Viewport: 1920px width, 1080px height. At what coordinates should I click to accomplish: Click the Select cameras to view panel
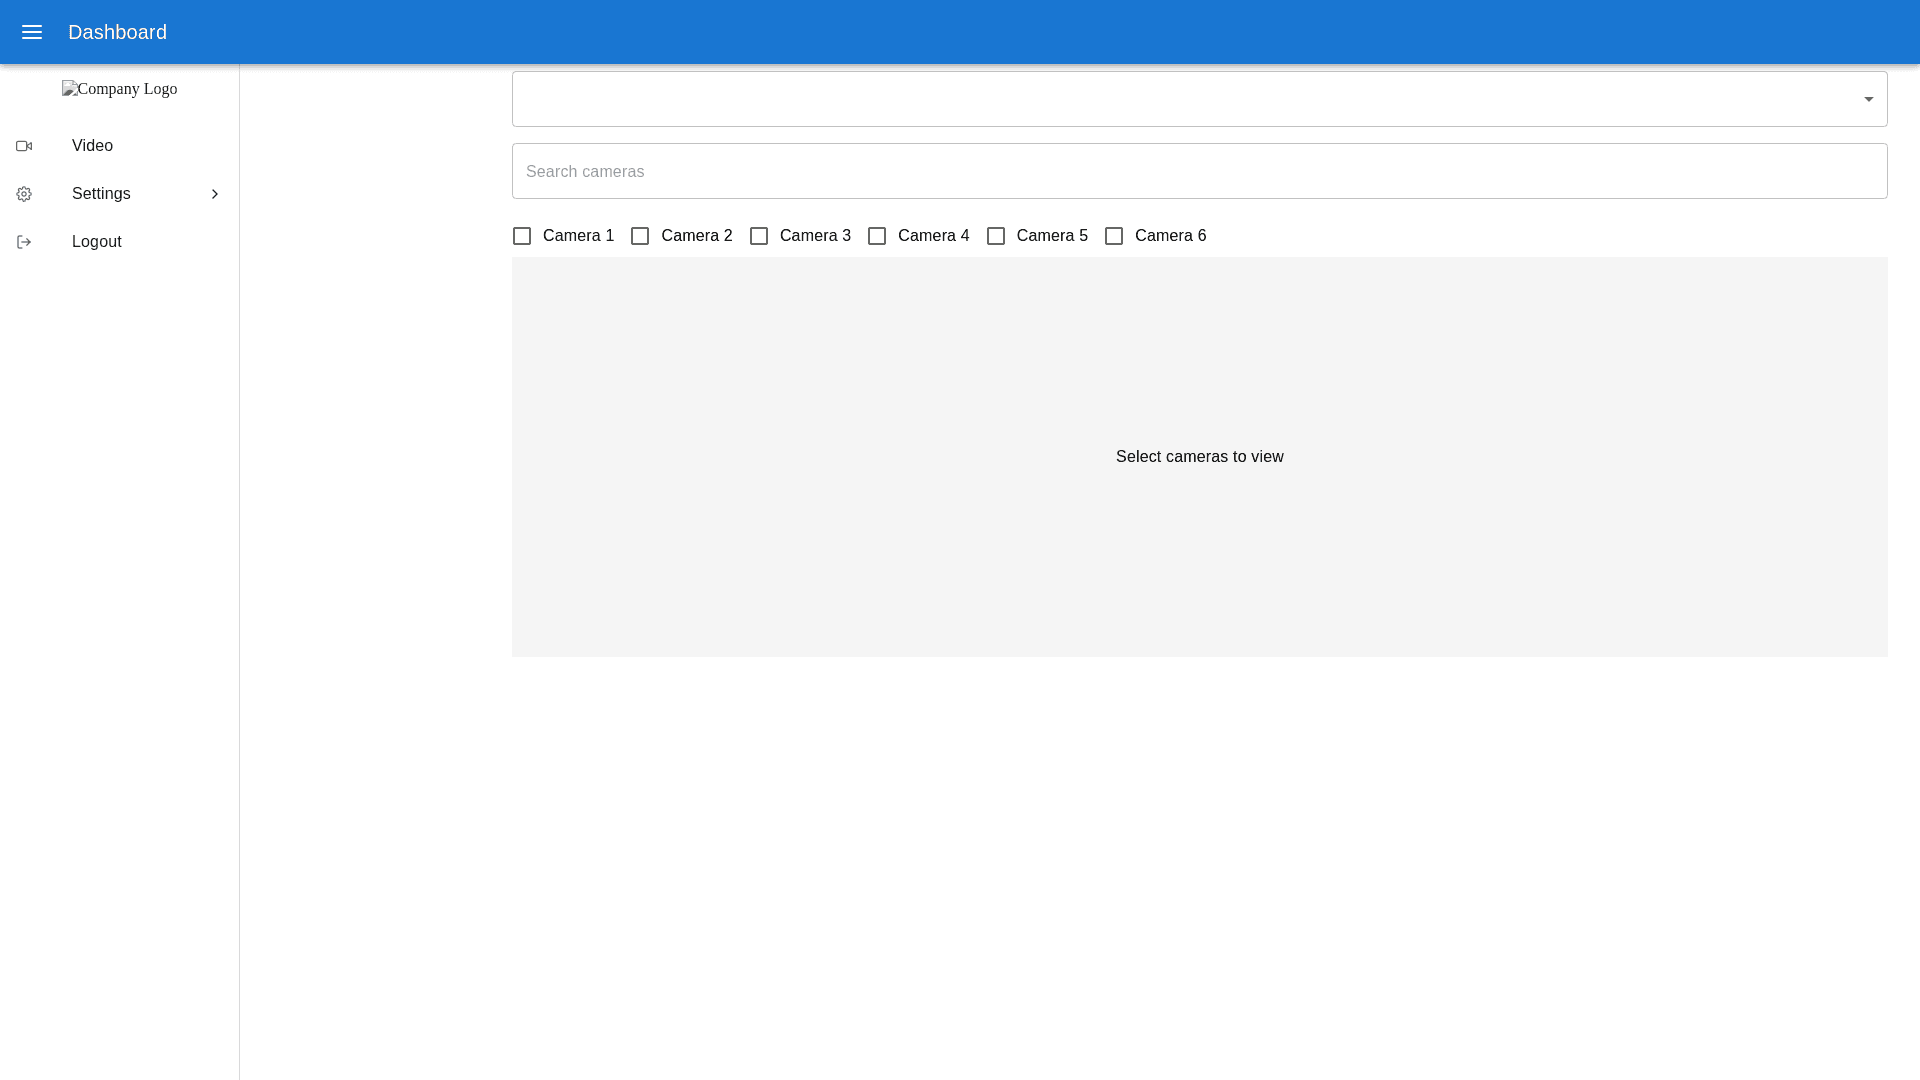tap(1199, 457)
